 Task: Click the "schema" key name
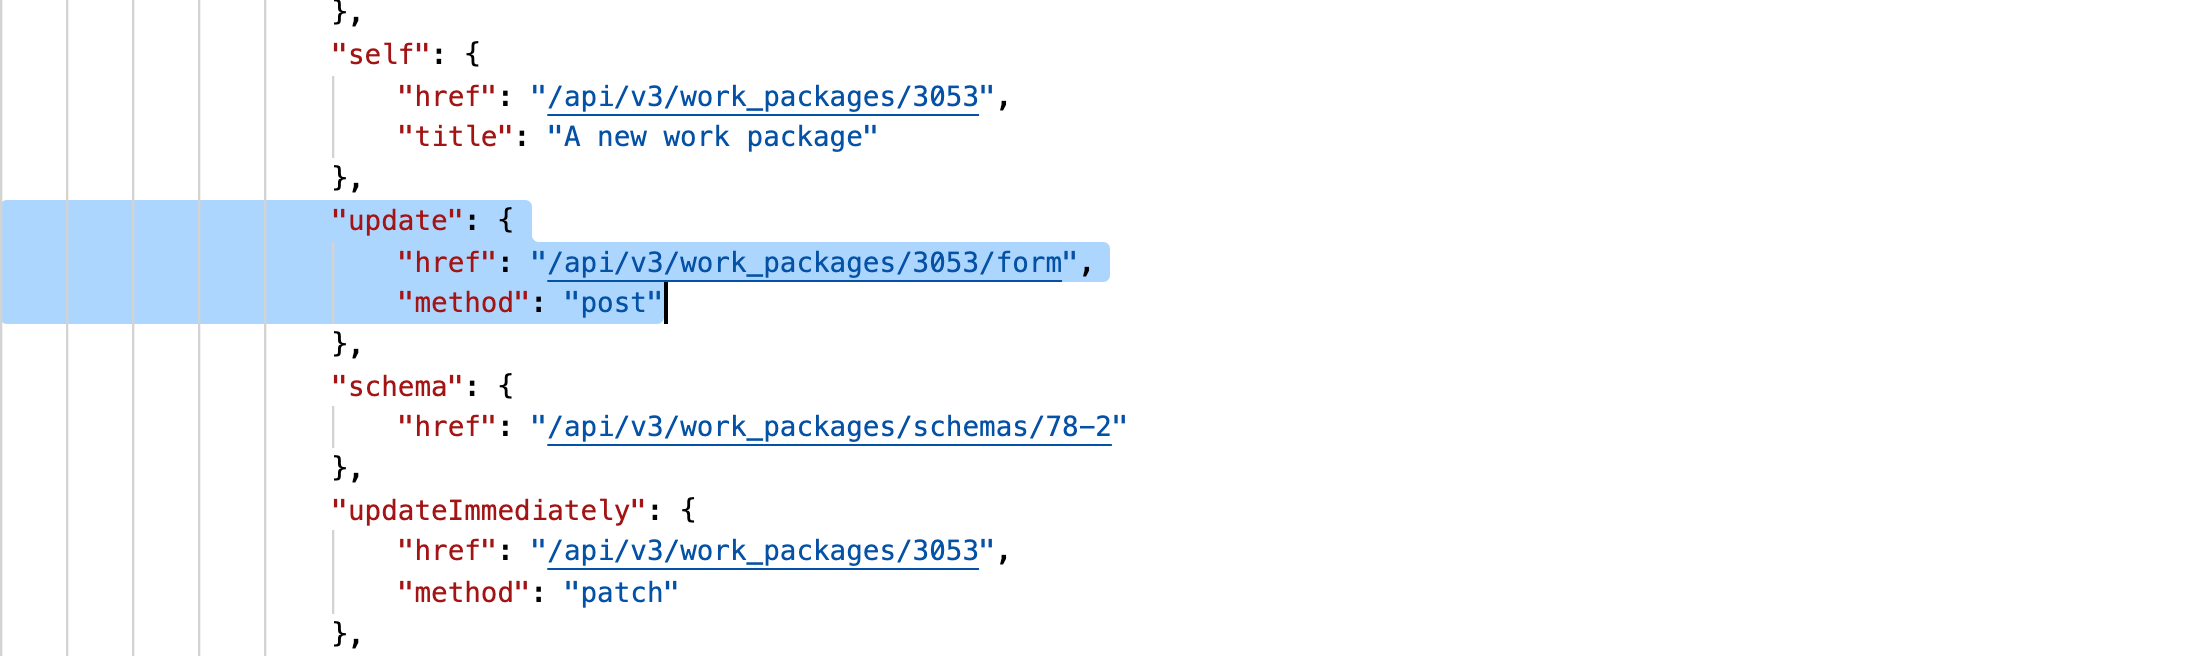pos(397,387)
